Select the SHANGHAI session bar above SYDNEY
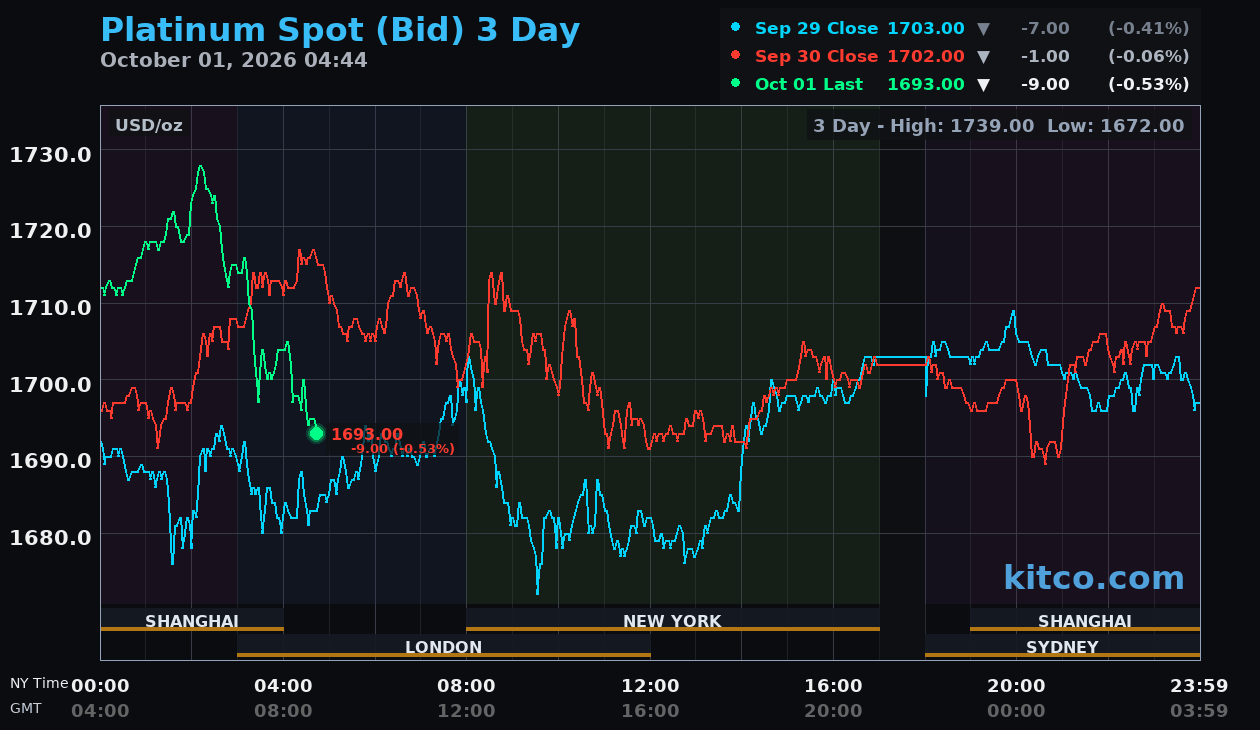The width and height of the screenshot is (1260, 730). (x=1085, y=621)
